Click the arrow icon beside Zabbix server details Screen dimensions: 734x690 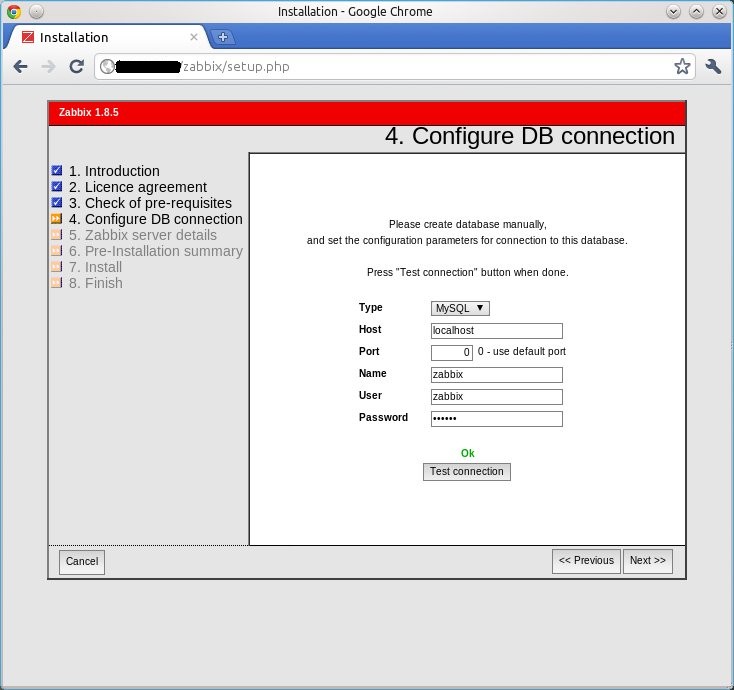57,235
